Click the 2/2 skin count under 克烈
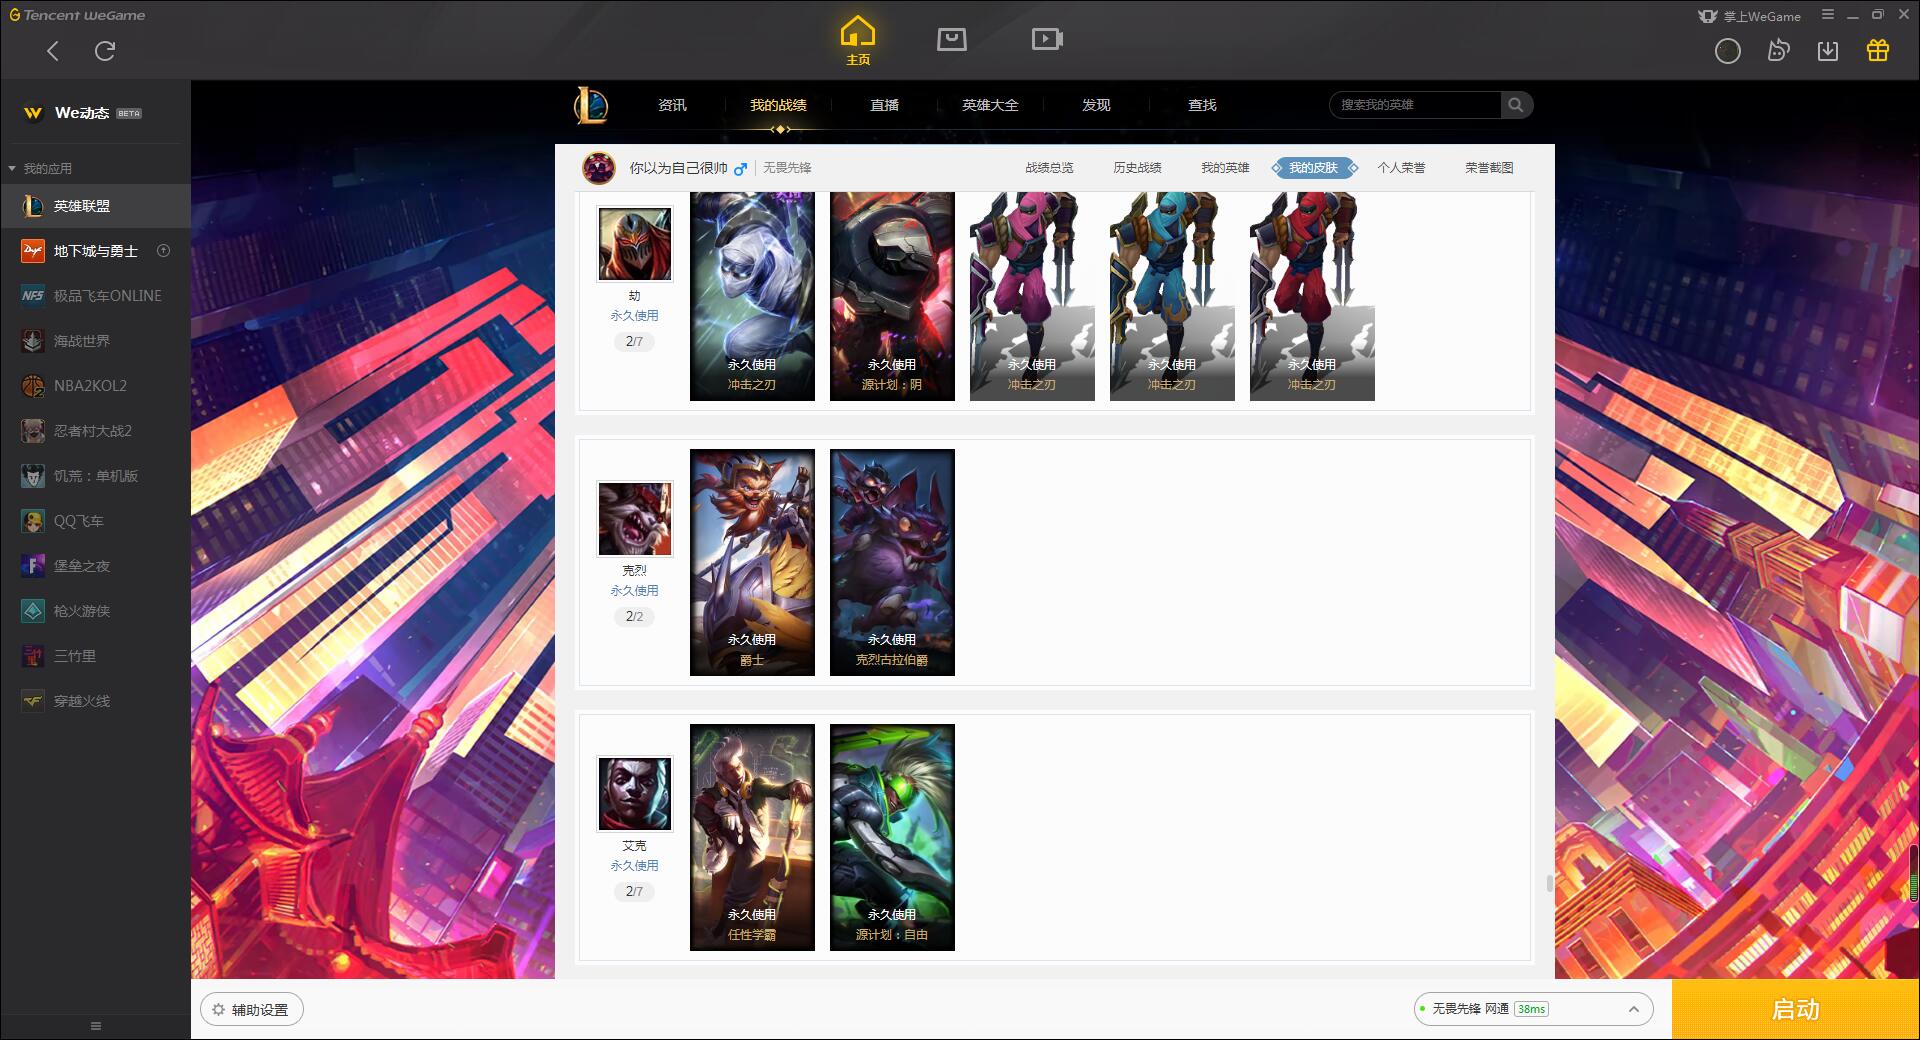Image resolution: width=1920 pixels, height=1040 pixels. [x=634, y=616]
